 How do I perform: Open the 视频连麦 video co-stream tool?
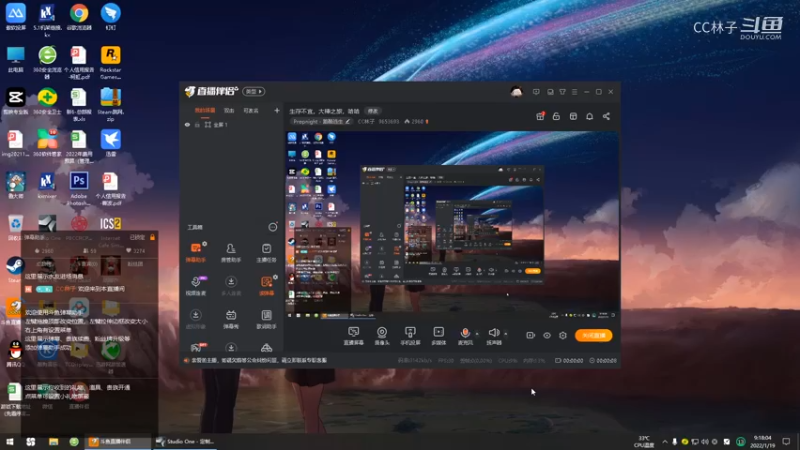click(195, 286)
